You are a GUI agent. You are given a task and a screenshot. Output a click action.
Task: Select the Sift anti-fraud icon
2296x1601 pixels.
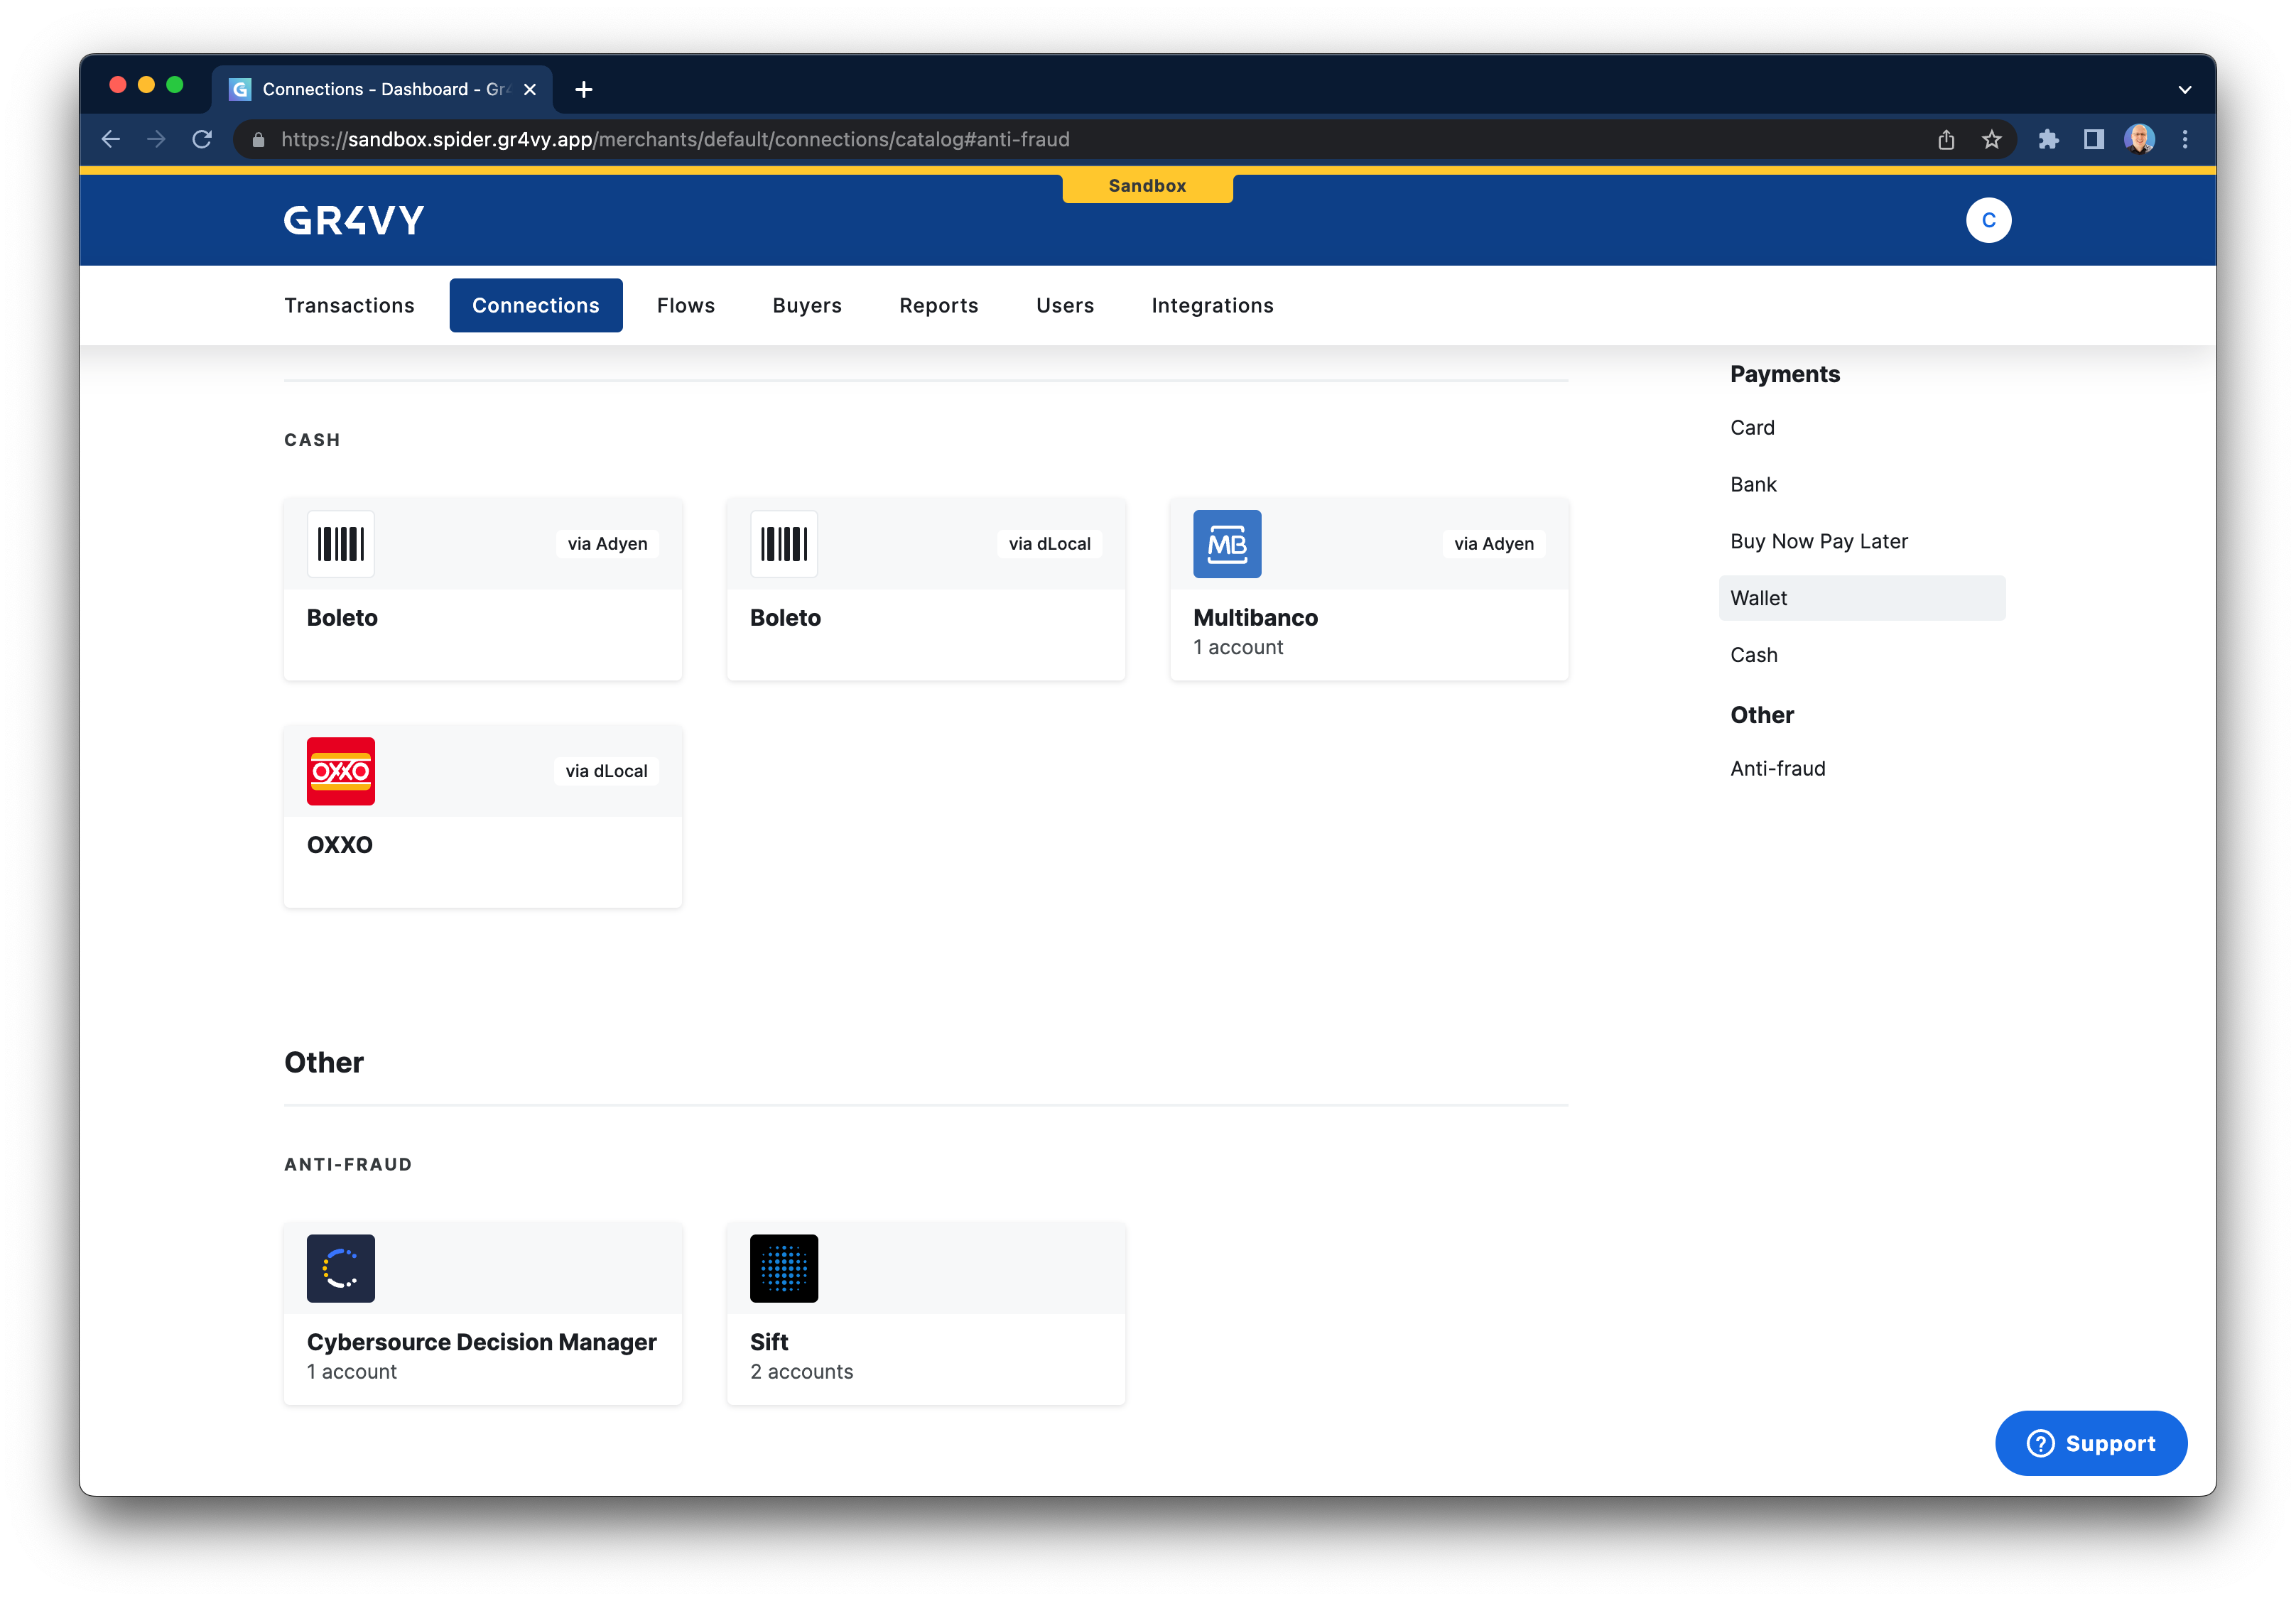pyautogui.click(x=784, y=1268)
